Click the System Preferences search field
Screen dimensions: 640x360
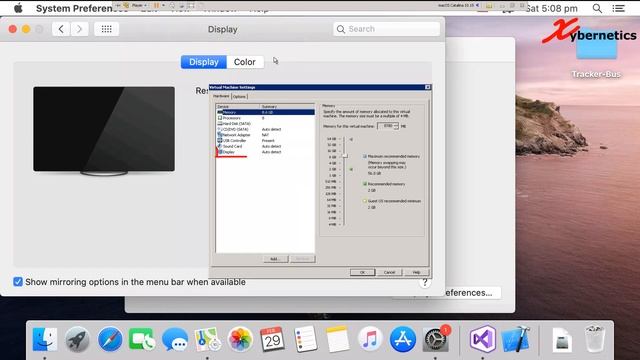[387, 29]
